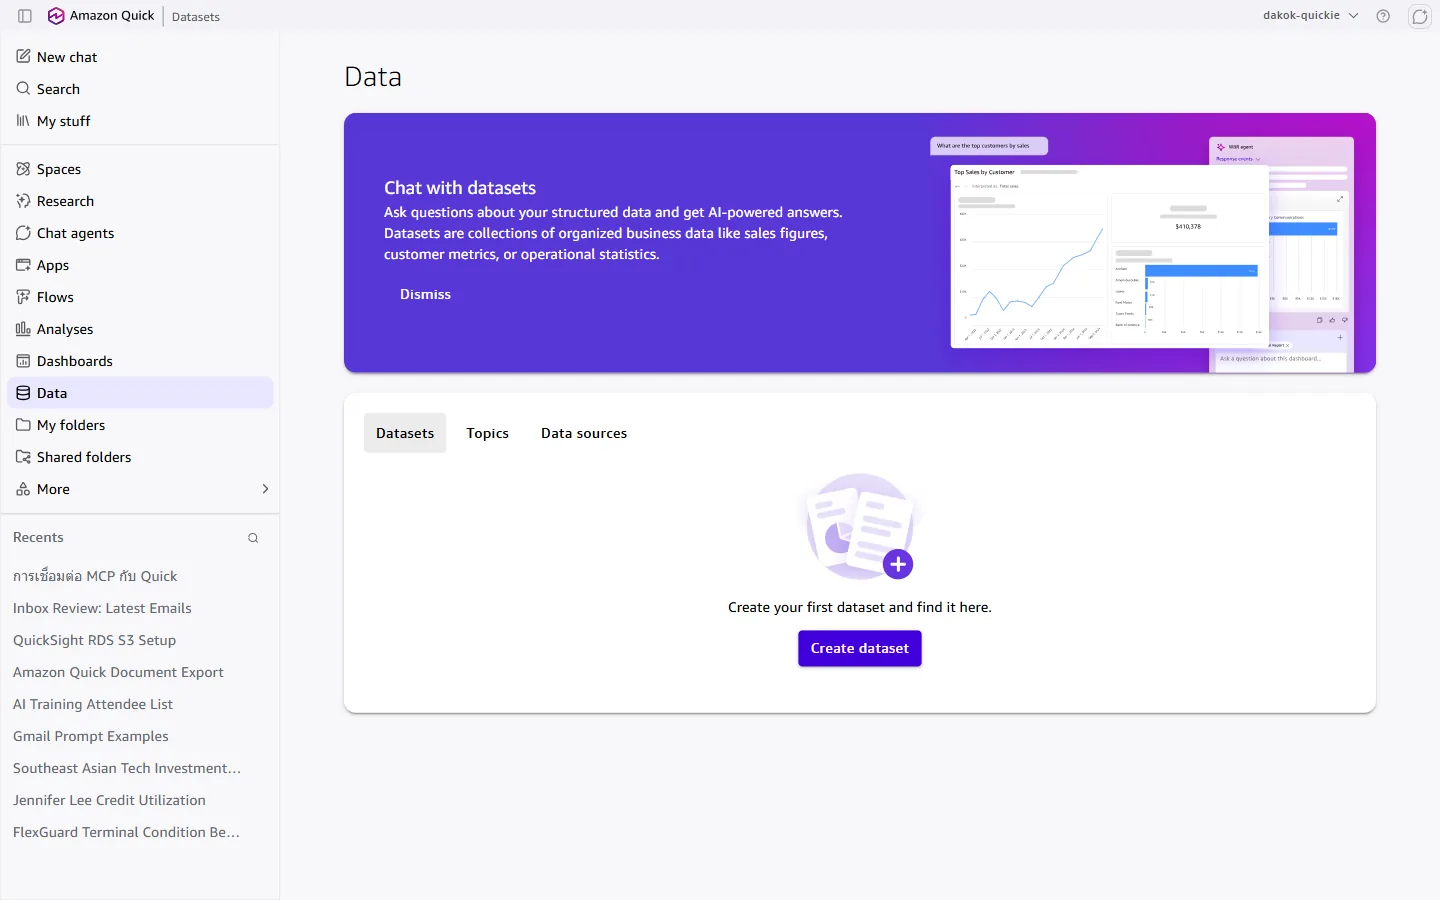Click the Analyses chart icon
1440x900 pixels.
click(23, 329)
